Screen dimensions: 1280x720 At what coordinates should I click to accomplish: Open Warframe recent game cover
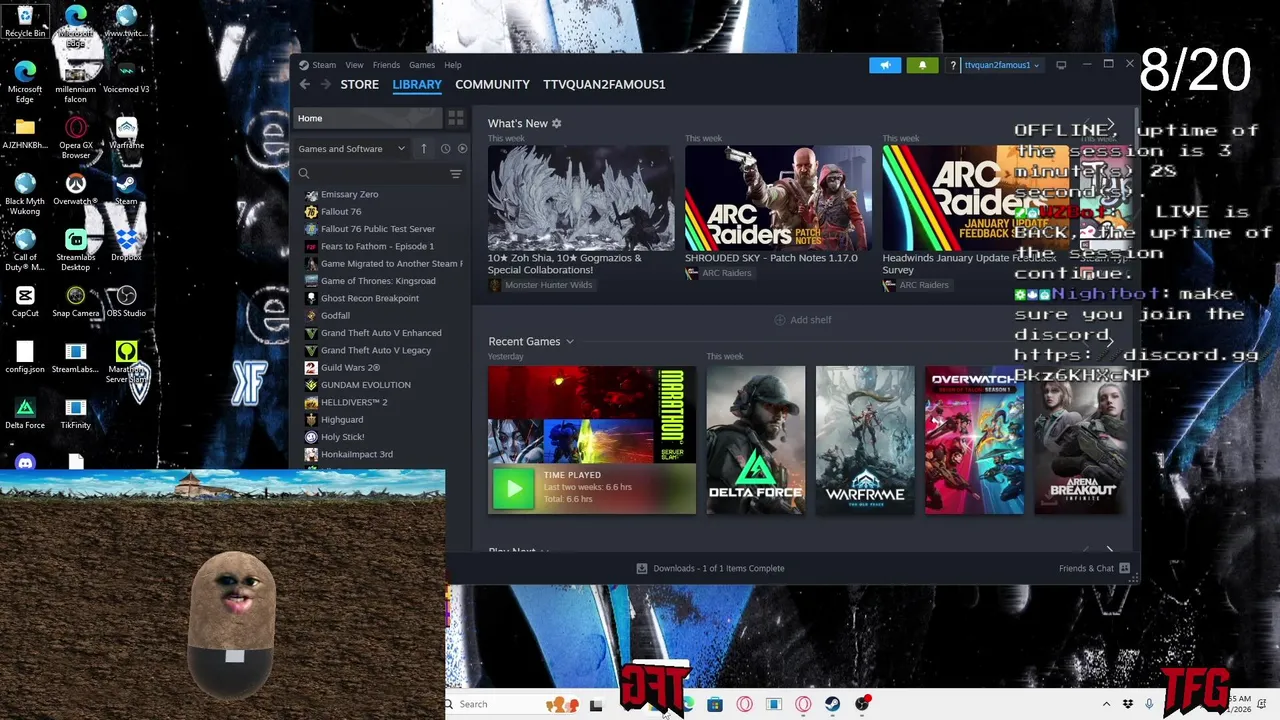(865, 440)
